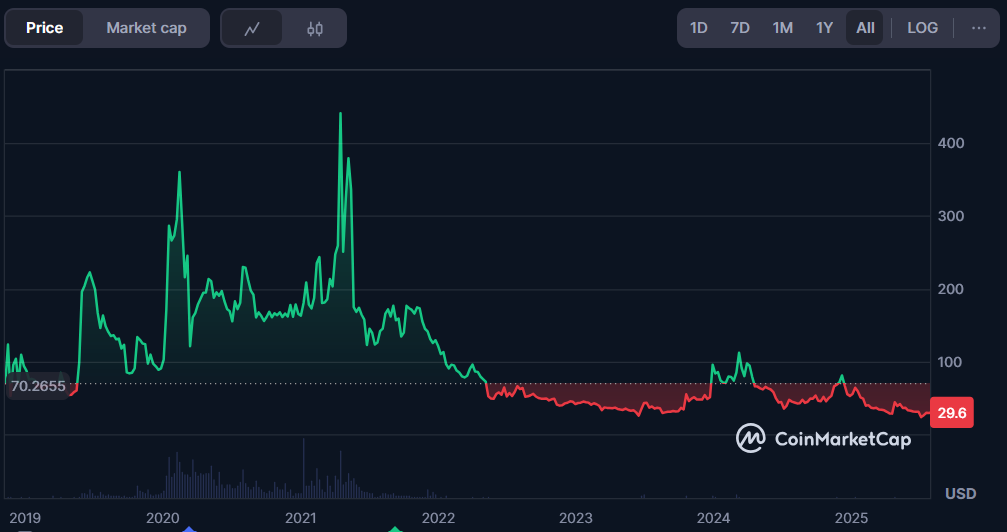Select the line chart view icon
The image size is (1007, 532).
click(252, 28)
